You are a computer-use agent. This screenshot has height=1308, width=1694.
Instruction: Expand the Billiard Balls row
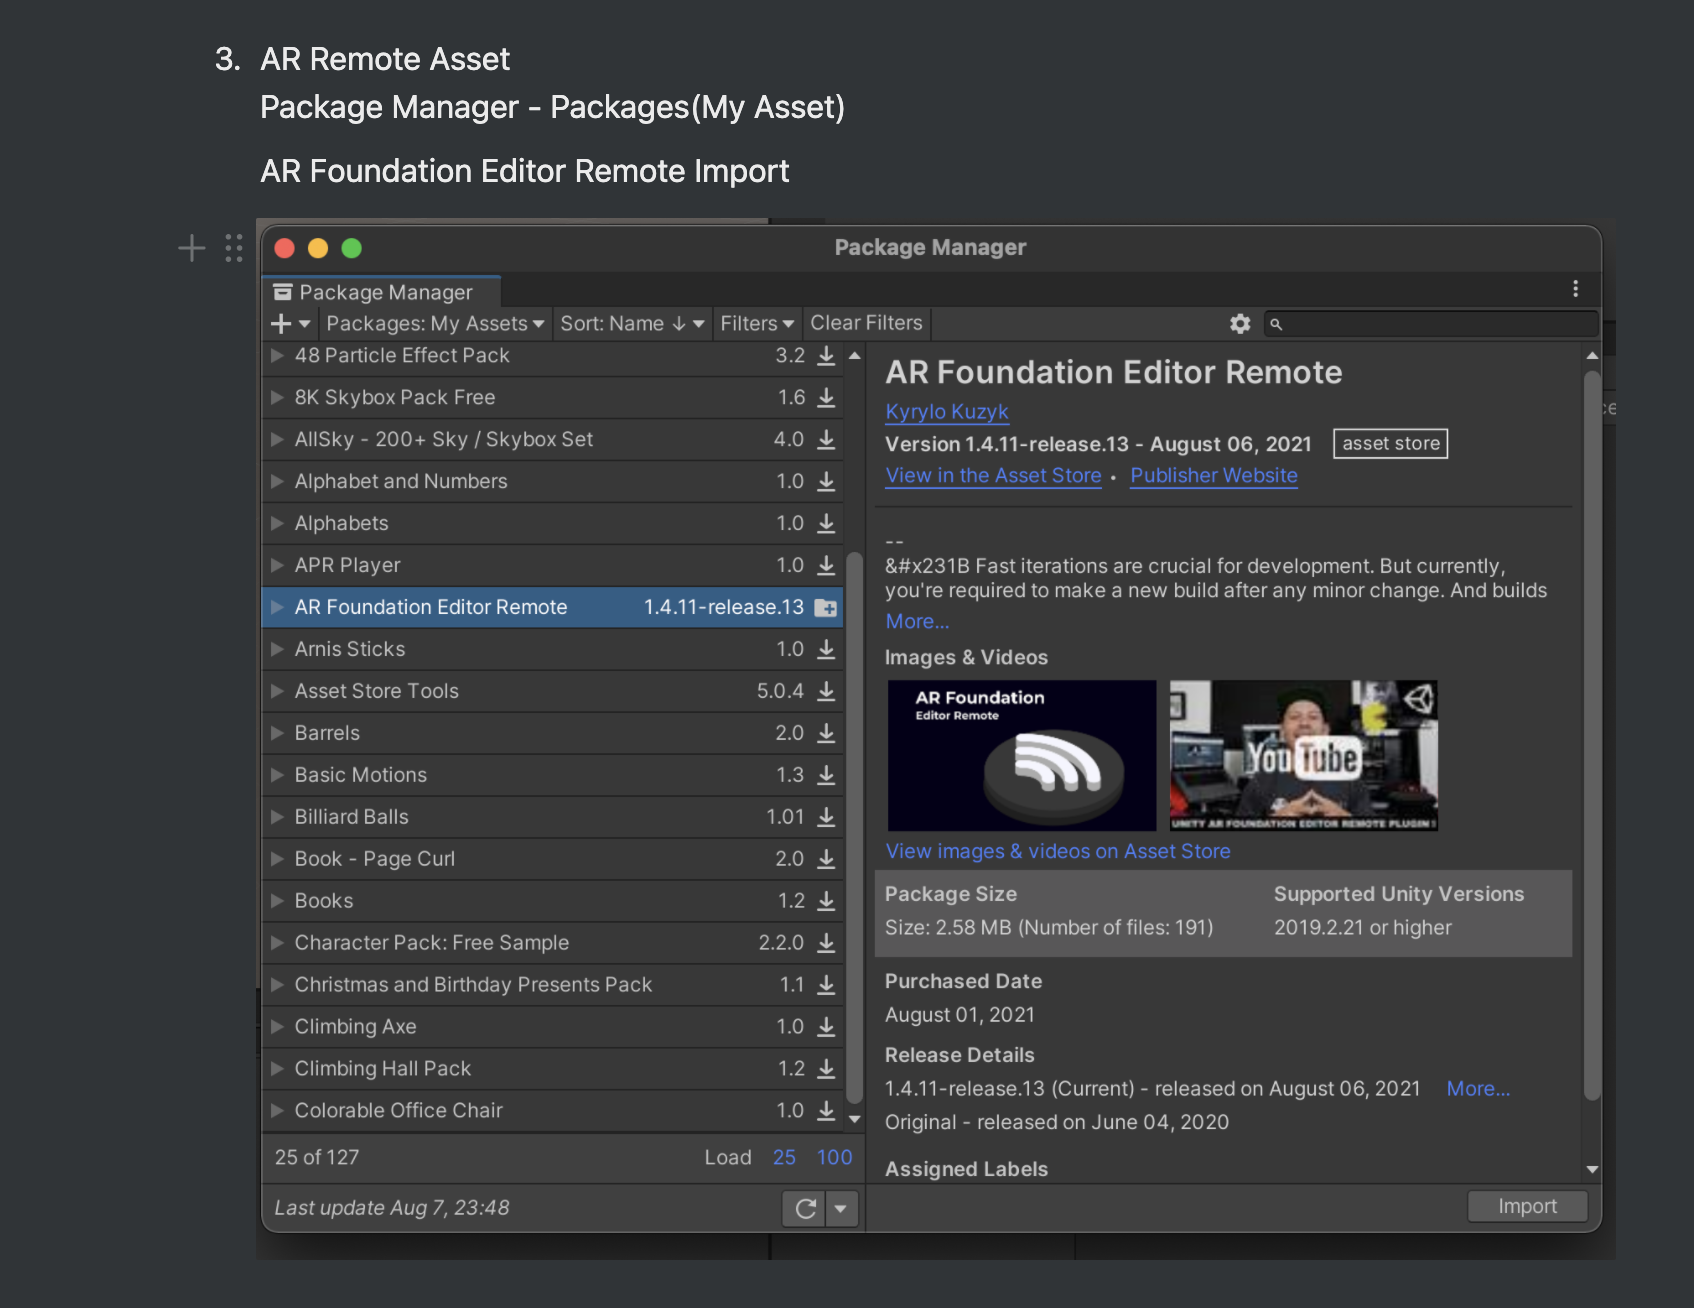(277, 818)
